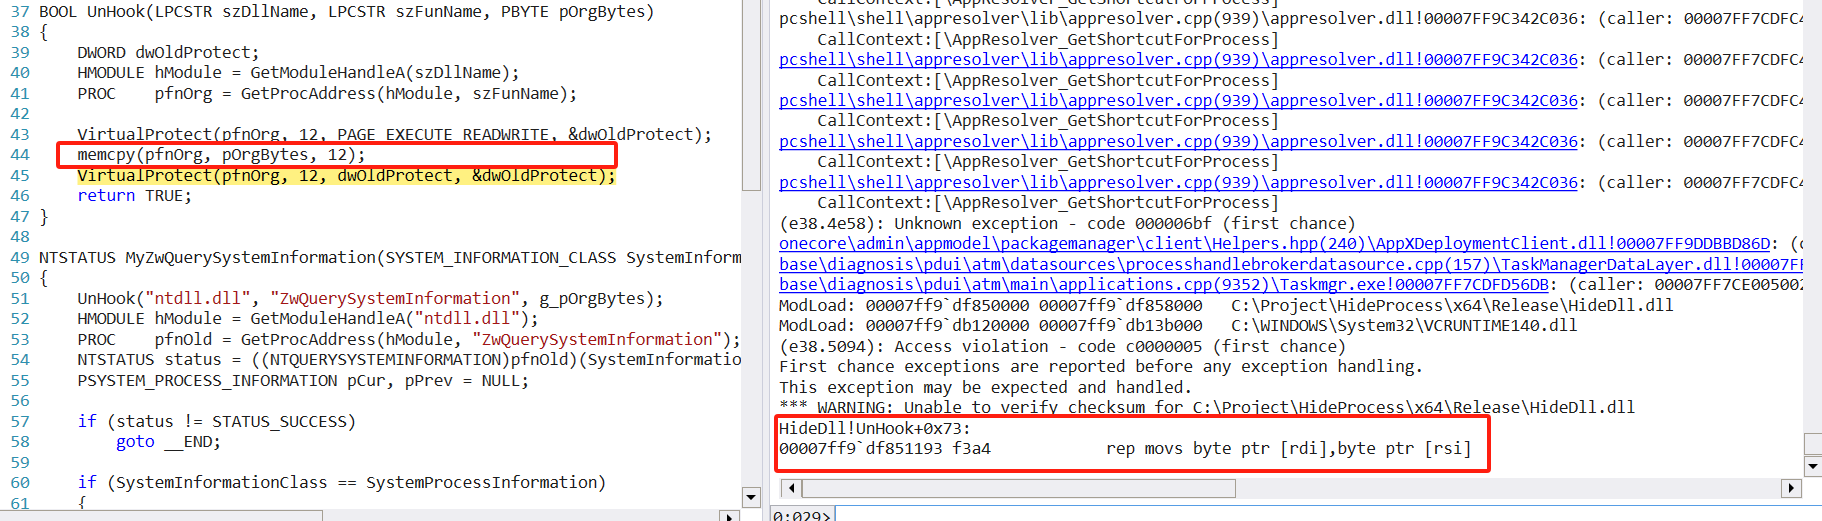Click the ModLoad VCRUNTIME140.dll output line
The width and height of the screenshot is (1822, 521).
(1178, 326)
